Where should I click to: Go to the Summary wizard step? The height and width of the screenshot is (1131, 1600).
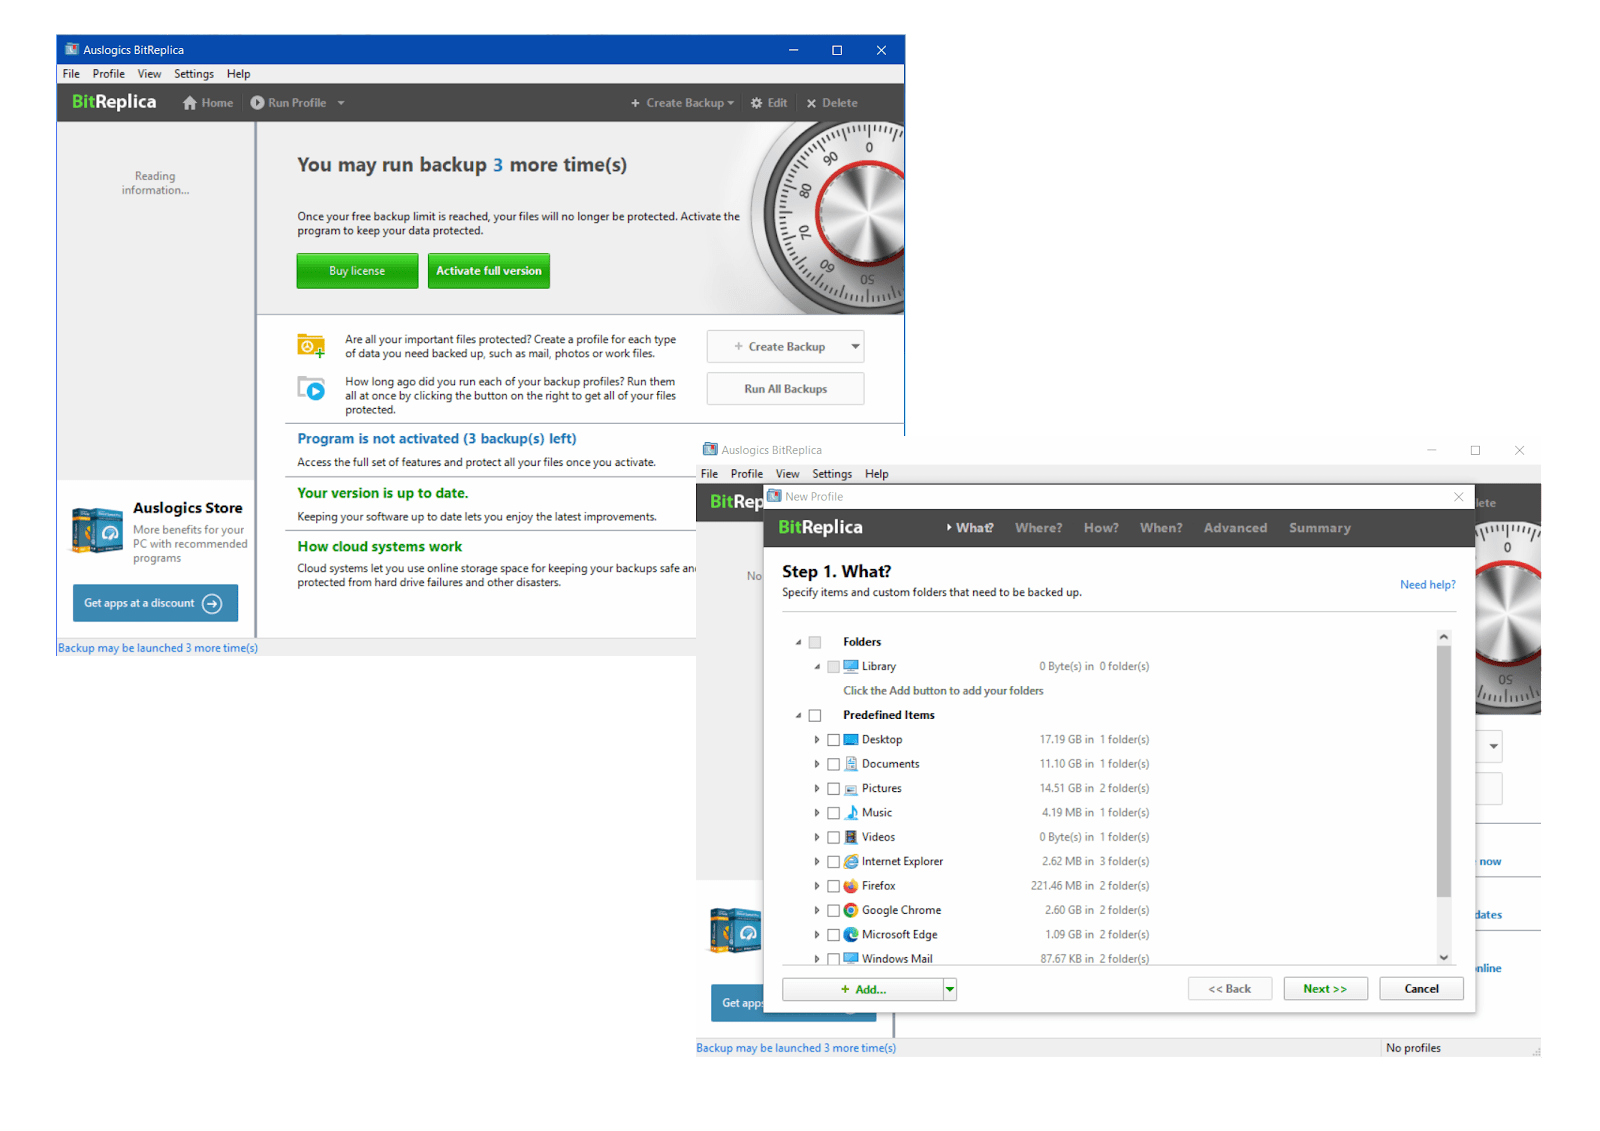(x=1320, y=528)
